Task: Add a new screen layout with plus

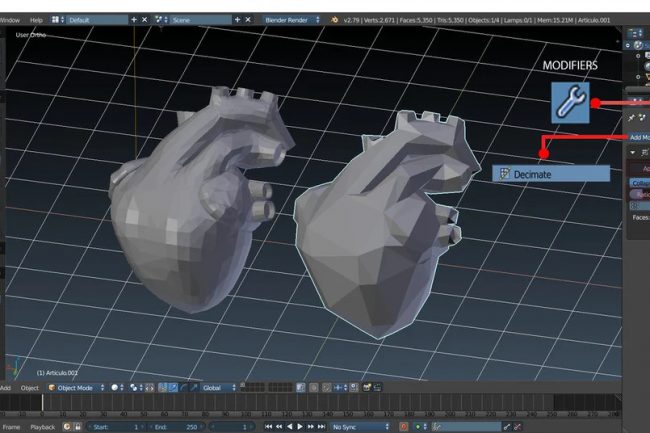Action: 133,19
